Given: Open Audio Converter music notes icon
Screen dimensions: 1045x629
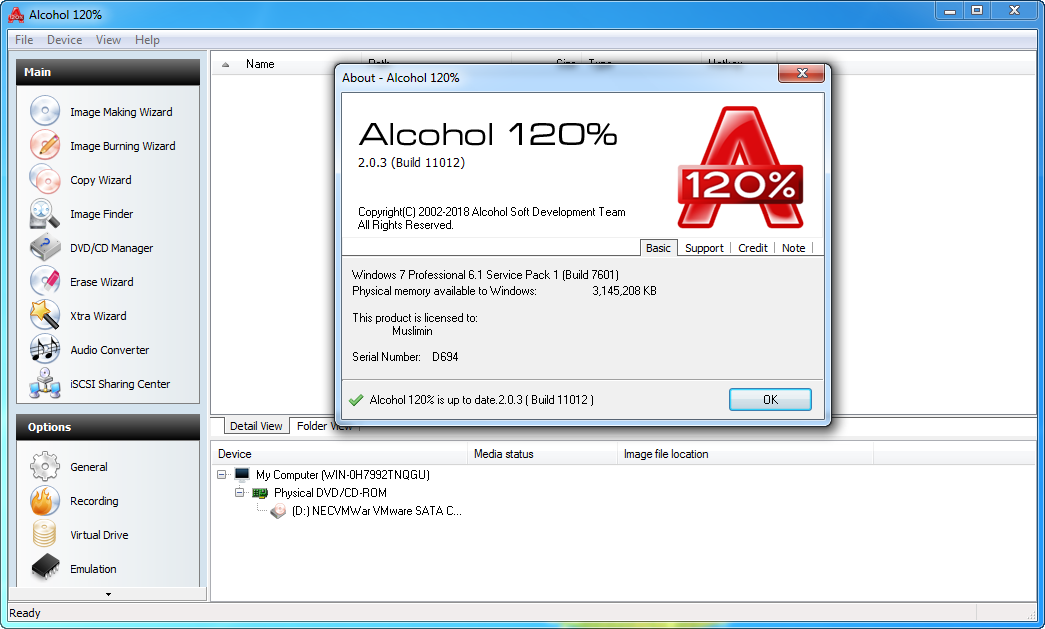Looking at the screenshot, I should pos(45,349).
